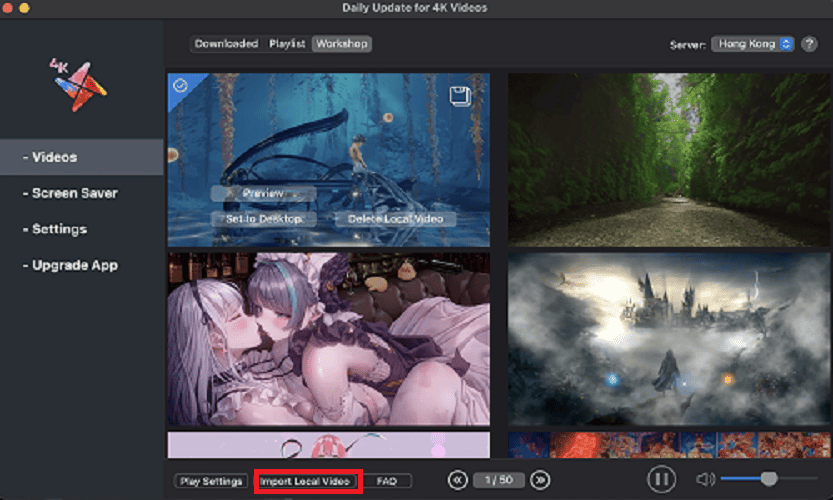Click the Delete Local Video button
The width and height of the screenshot is (833, 500).
395,219
